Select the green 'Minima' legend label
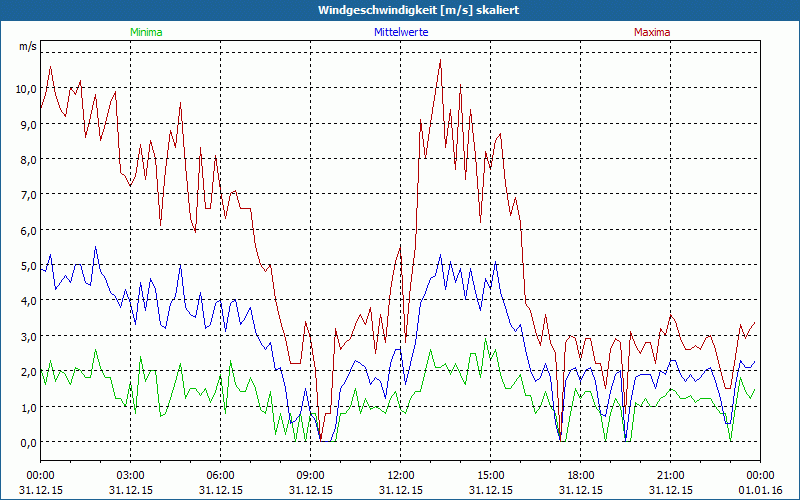 pos(146,32)
